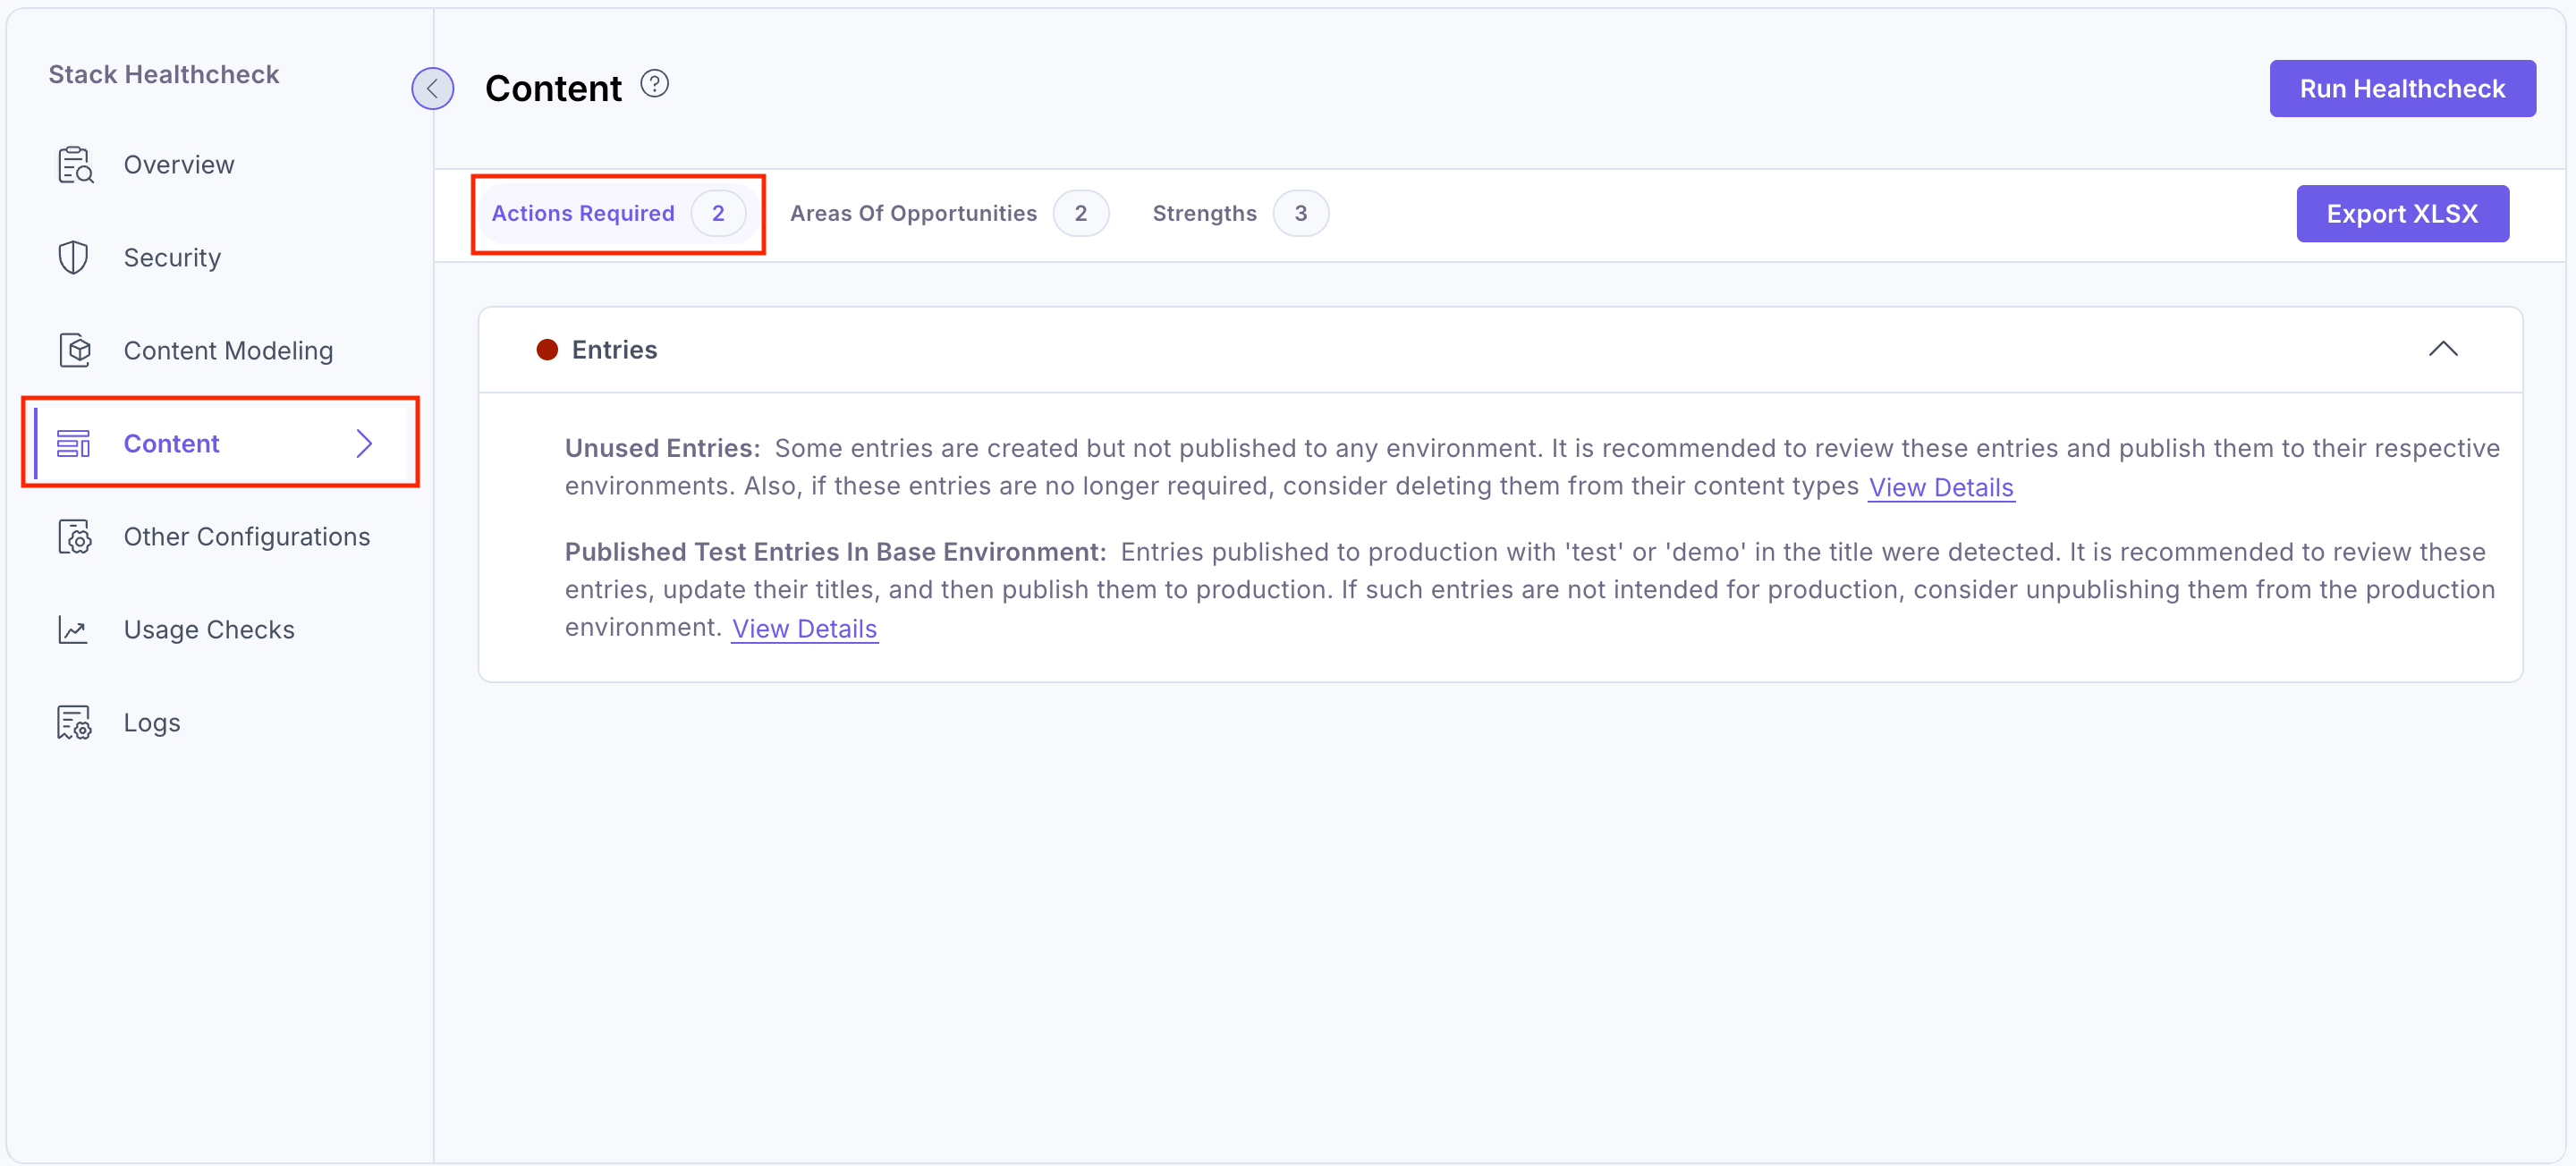The image size is (2576, 1166).
Task: Select the Security shield icon
Action: [74, 257]
